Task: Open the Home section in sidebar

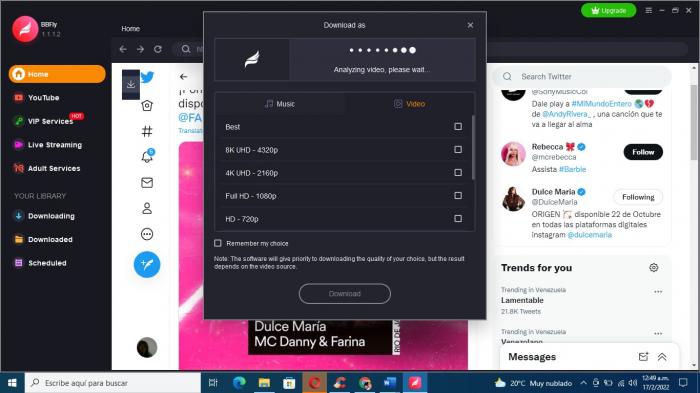Action: (57, 74)
